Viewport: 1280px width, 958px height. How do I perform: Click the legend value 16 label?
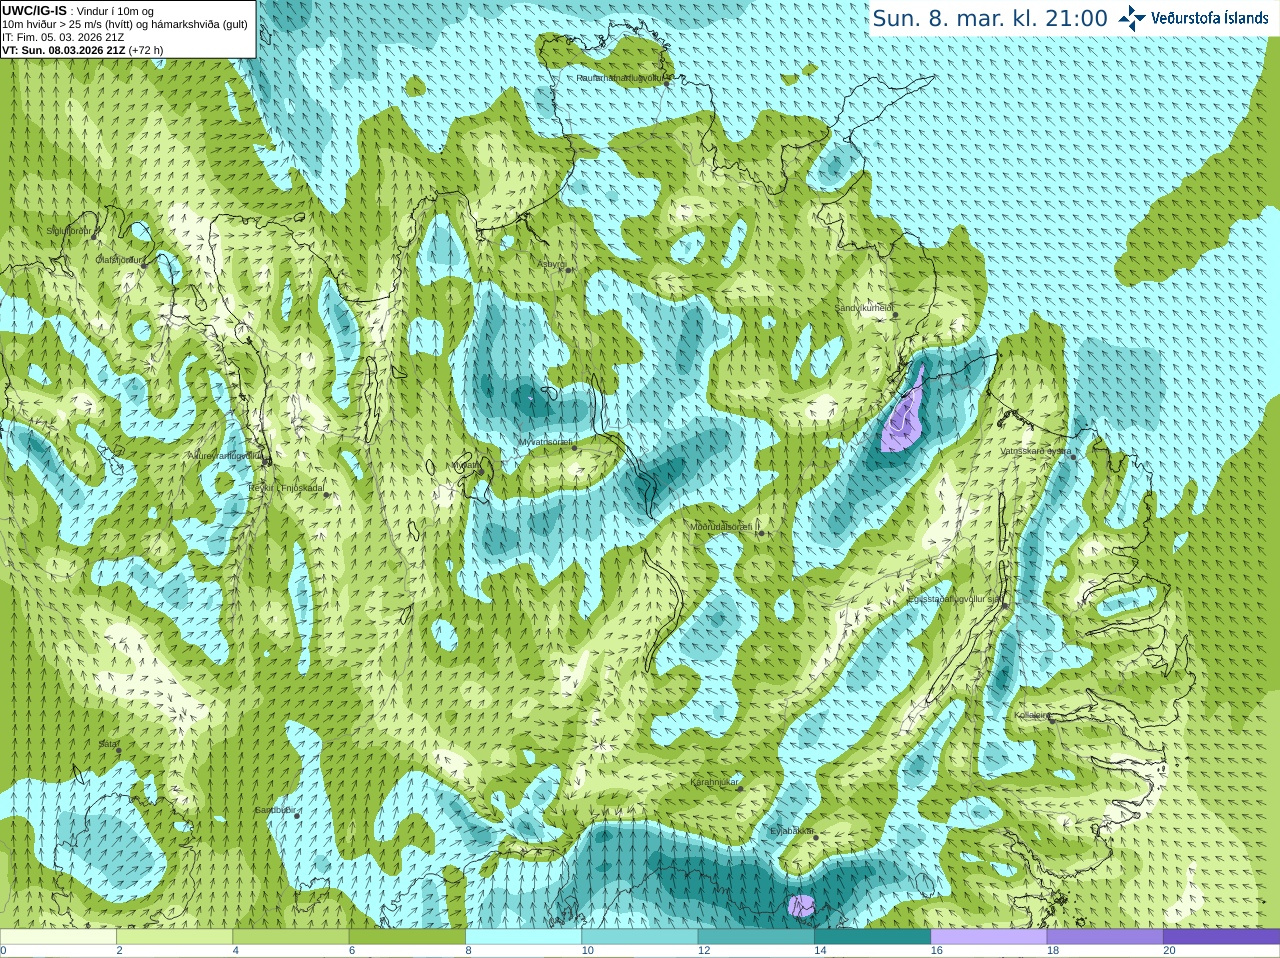pos(936,950)
